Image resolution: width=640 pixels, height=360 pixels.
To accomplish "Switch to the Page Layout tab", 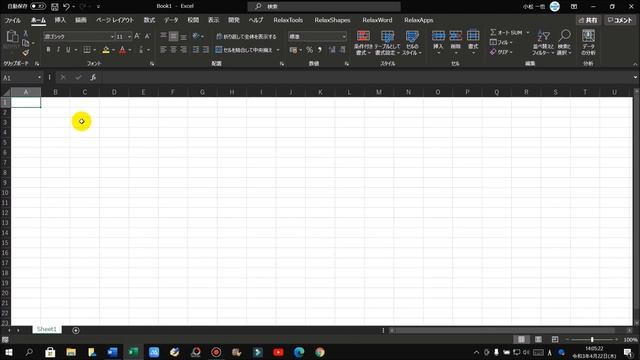I will pos(115,20).
